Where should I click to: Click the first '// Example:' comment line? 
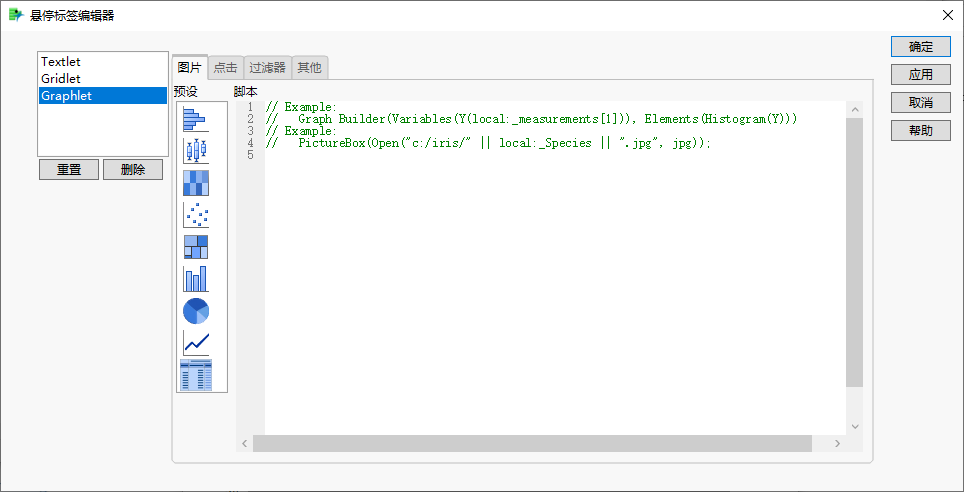[x=301, y=107]
